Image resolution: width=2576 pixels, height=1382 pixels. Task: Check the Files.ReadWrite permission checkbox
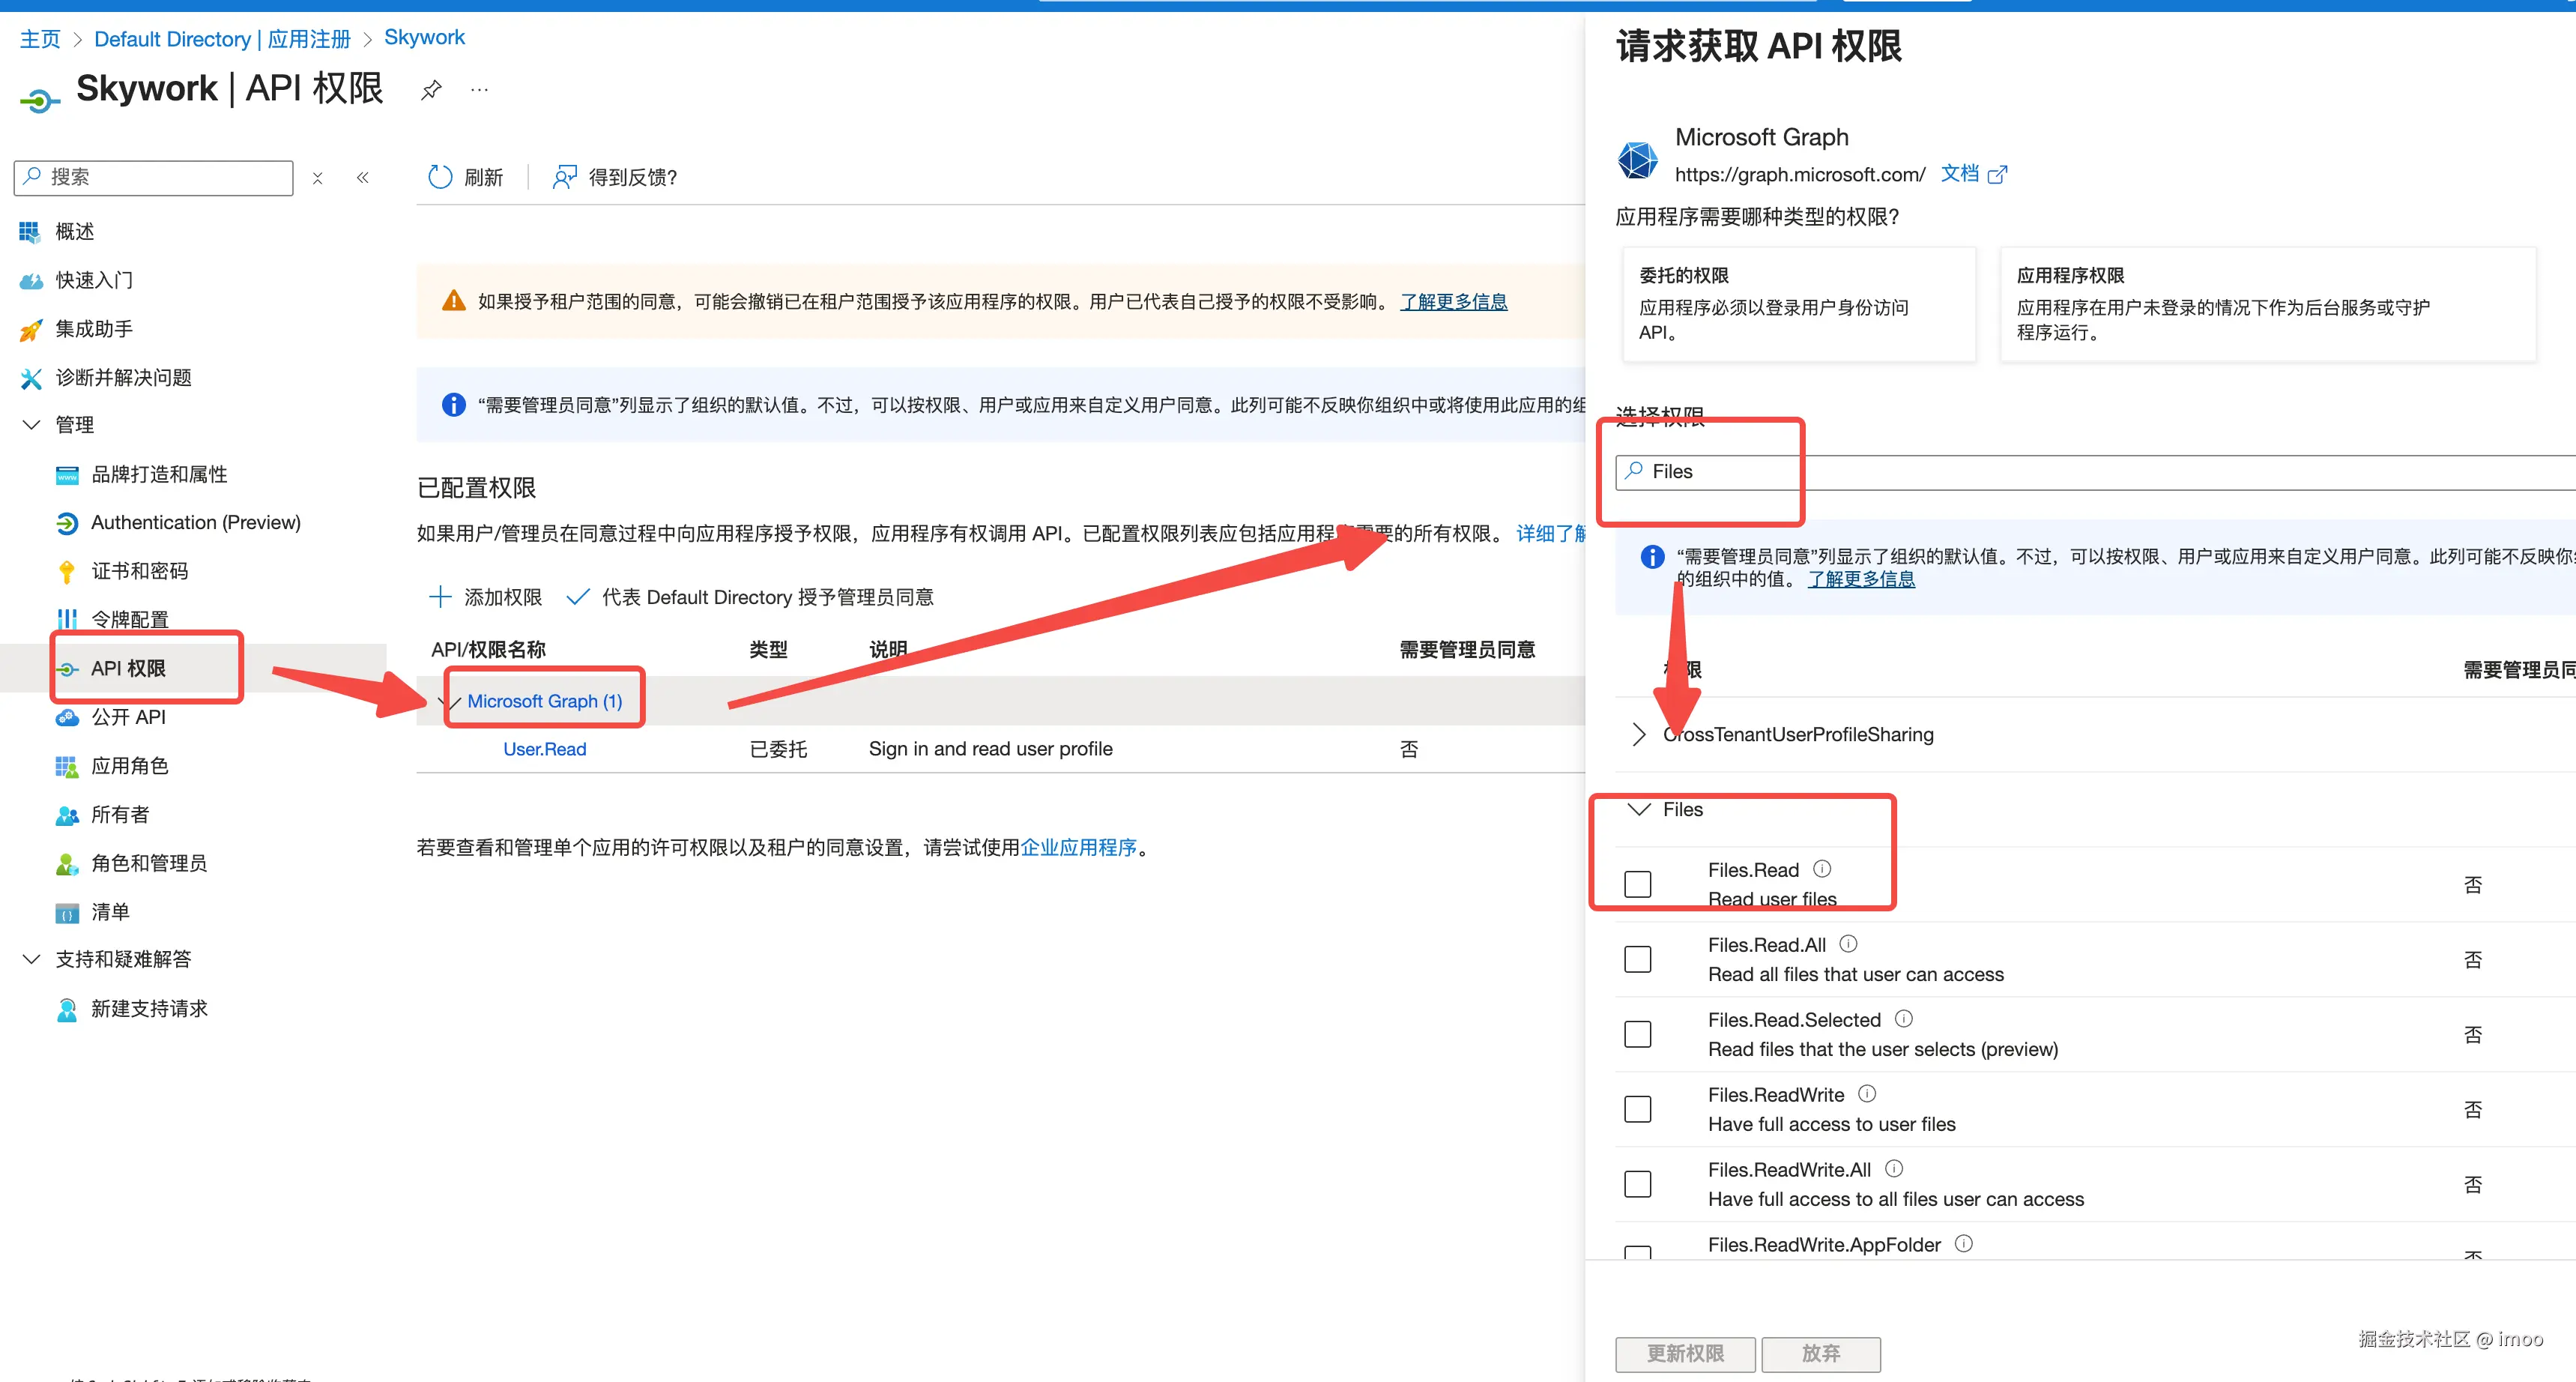point(1638,1109)
